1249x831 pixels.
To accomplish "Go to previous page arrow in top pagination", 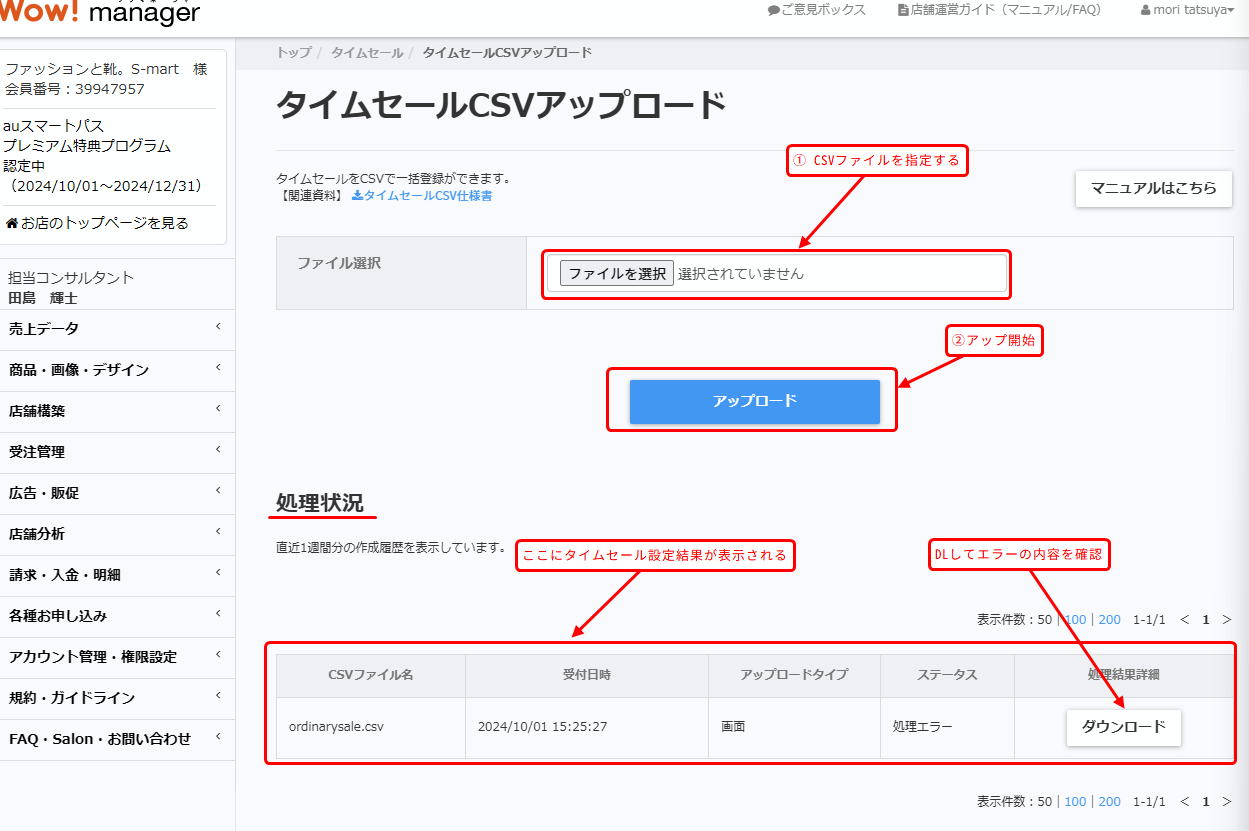I will pyautogui.click(x=1185, y=620).
